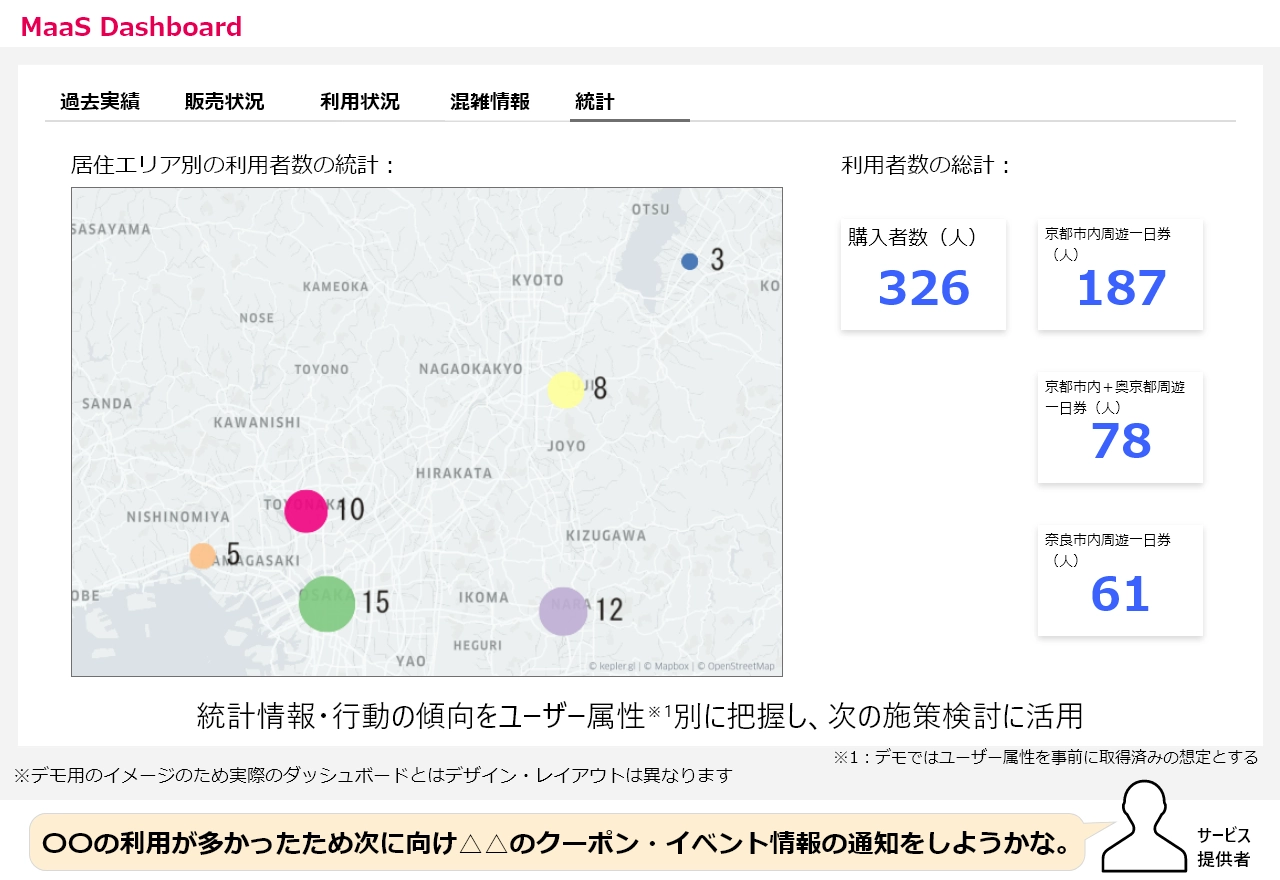Click the green map marker on Osaka
The image size is (1280, 880).
tap(327, 603)
